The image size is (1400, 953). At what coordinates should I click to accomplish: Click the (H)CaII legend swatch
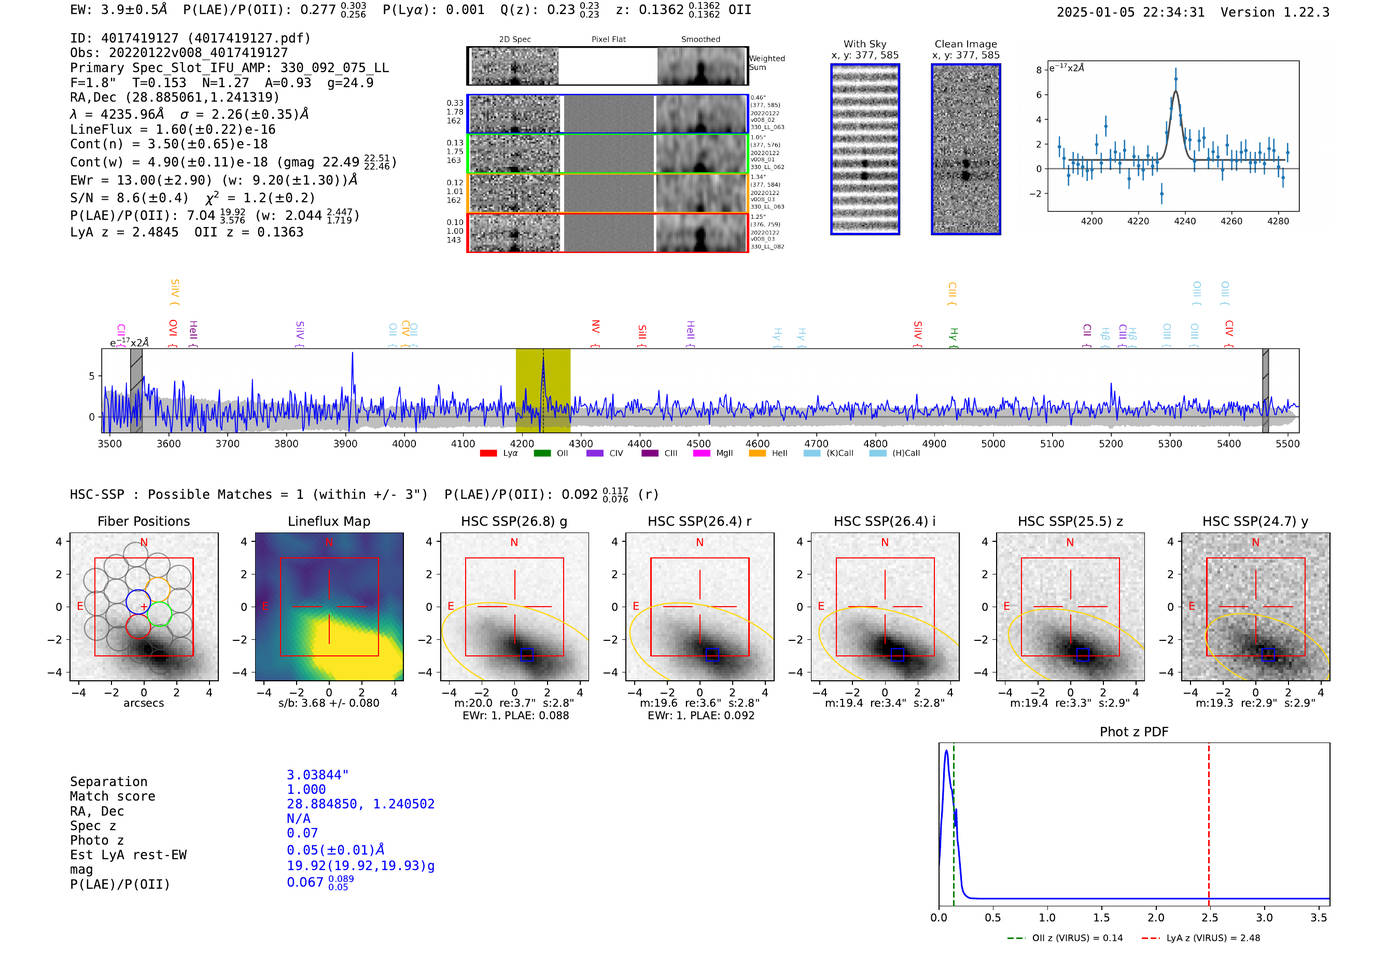click(878, 453)
